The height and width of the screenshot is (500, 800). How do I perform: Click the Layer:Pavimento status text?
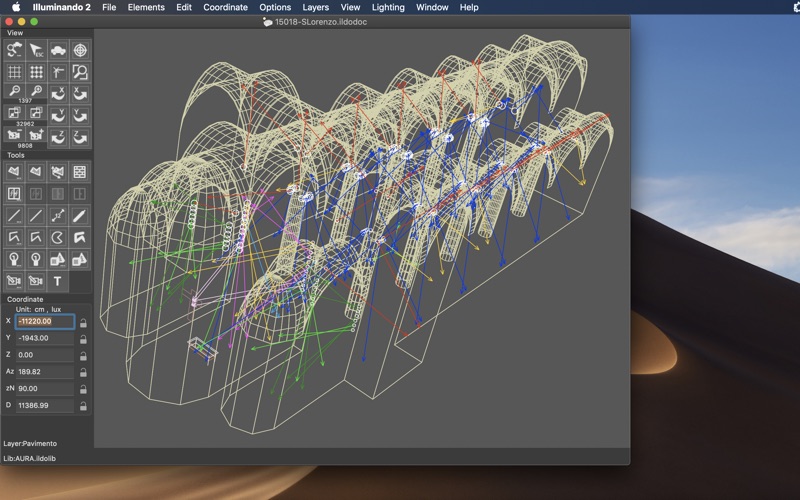(30, 443)
